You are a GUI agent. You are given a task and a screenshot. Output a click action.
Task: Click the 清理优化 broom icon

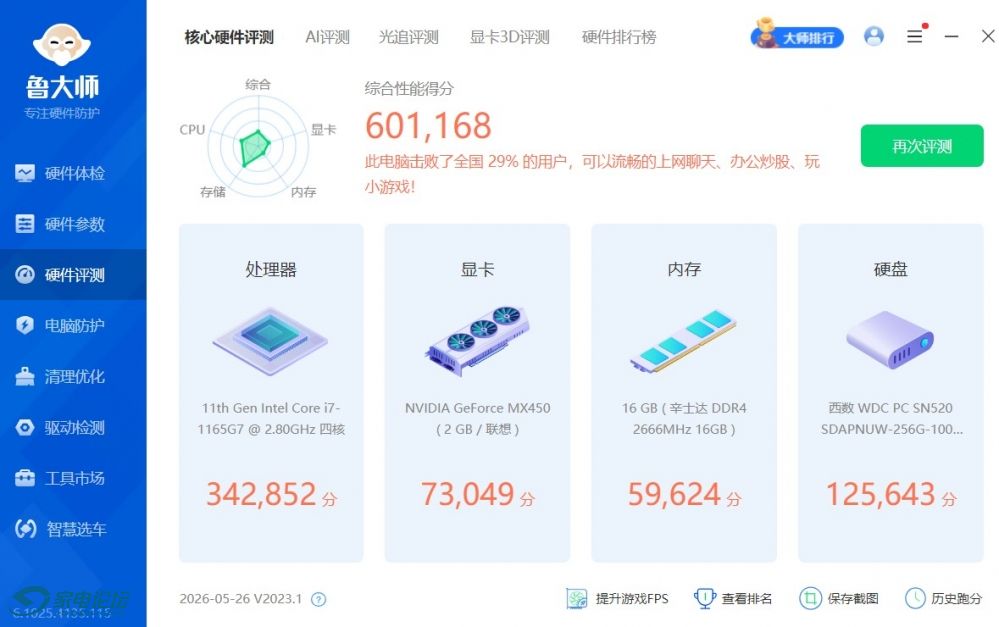25,377
